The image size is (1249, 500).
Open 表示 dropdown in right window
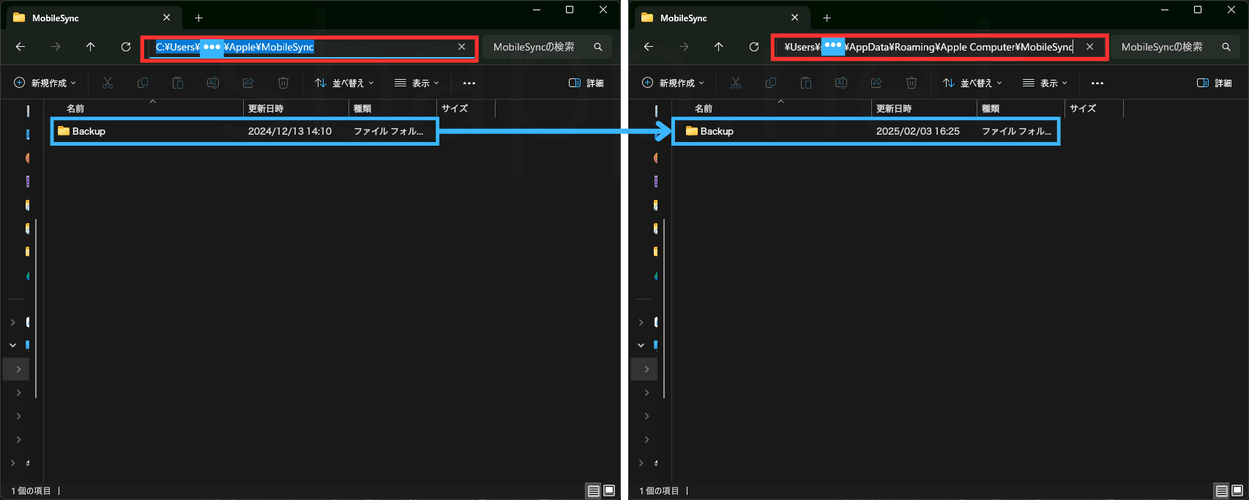[x=1045, y=83]
